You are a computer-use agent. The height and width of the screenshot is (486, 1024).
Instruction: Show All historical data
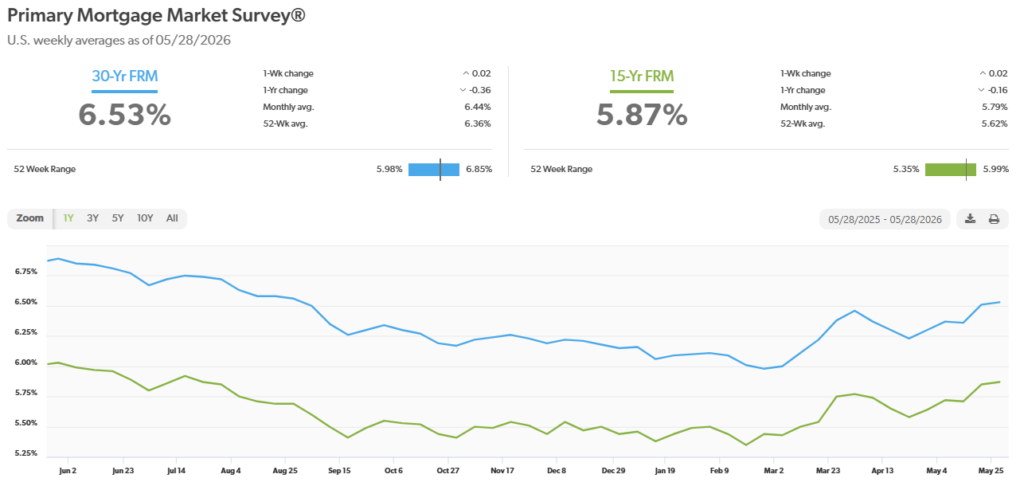[172, 219]
